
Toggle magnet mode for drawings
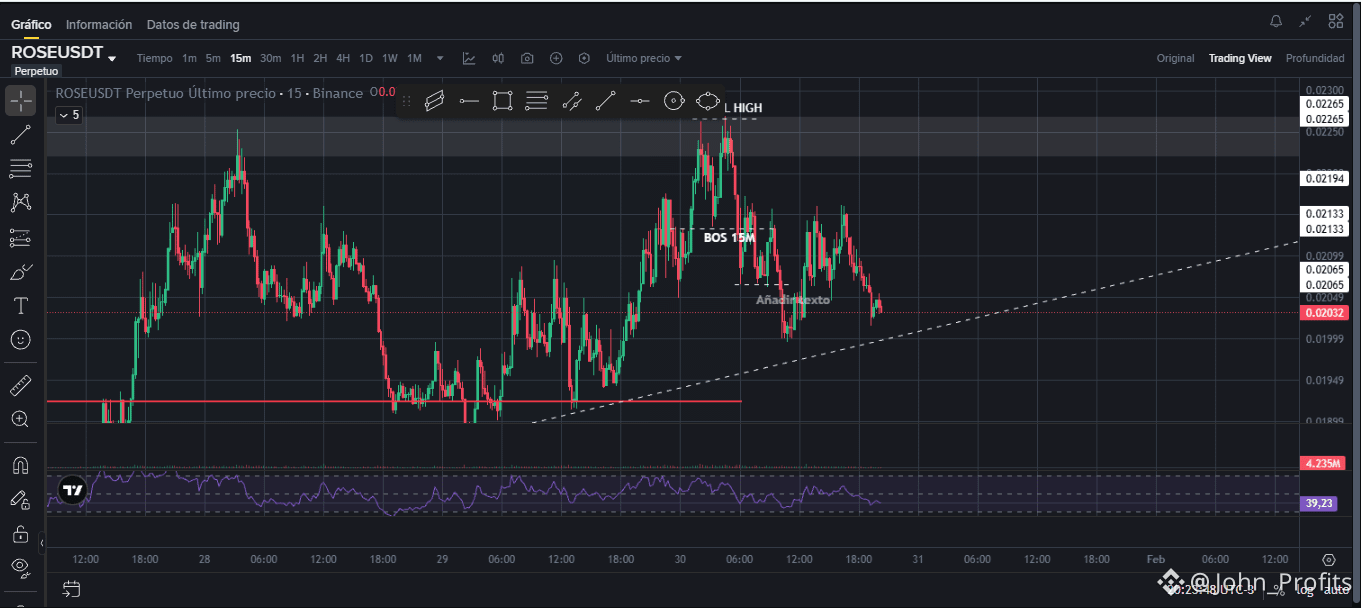tap(20, 465)
